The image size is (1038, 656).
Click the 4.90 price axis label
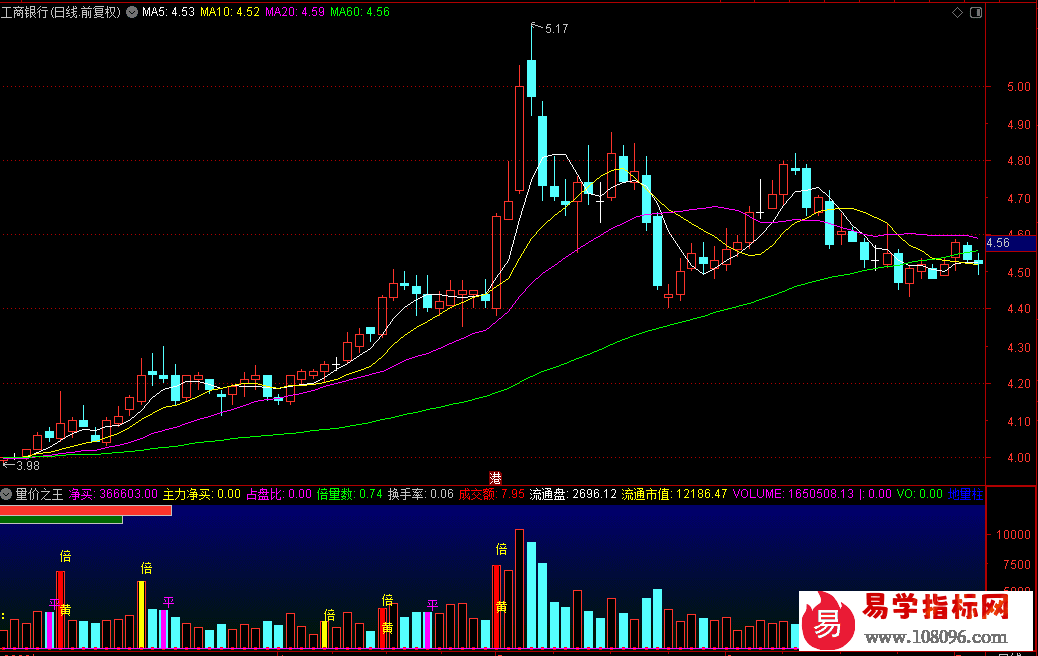pos(1018,124)
